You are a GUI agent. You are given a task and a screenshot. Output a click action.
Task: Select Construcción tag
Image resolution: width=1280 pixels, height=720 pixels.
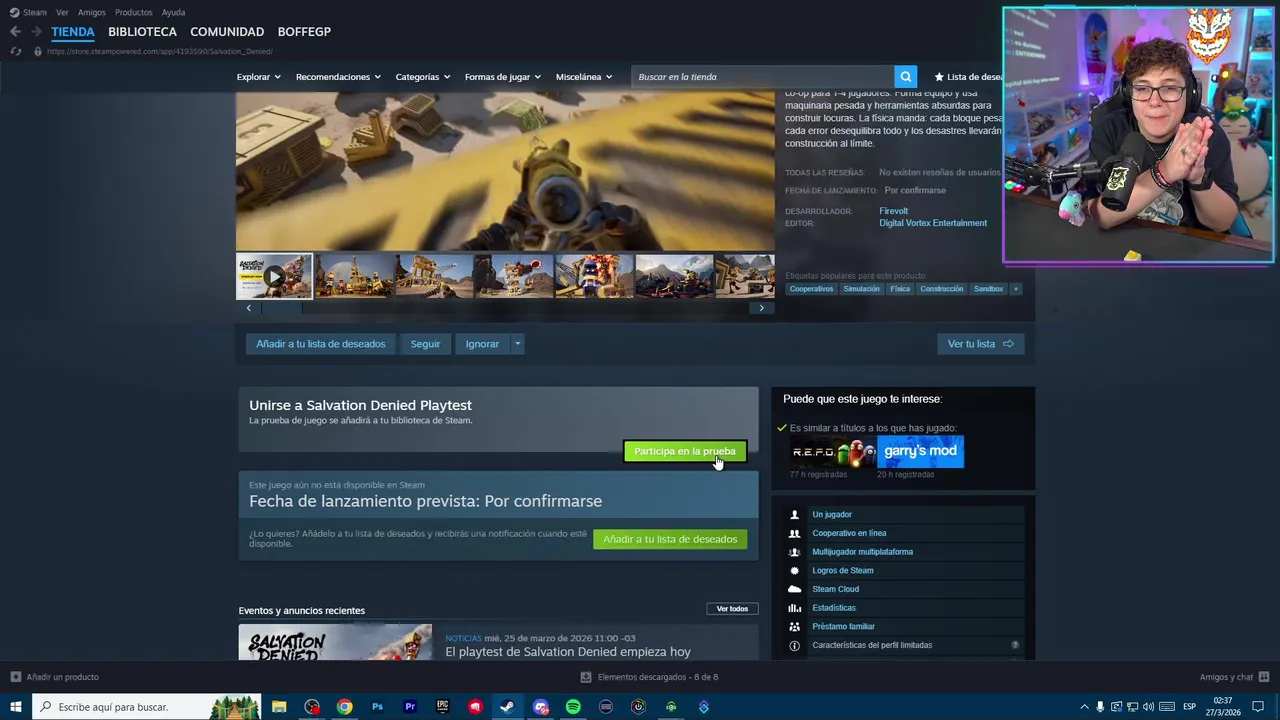coord(941,289)
